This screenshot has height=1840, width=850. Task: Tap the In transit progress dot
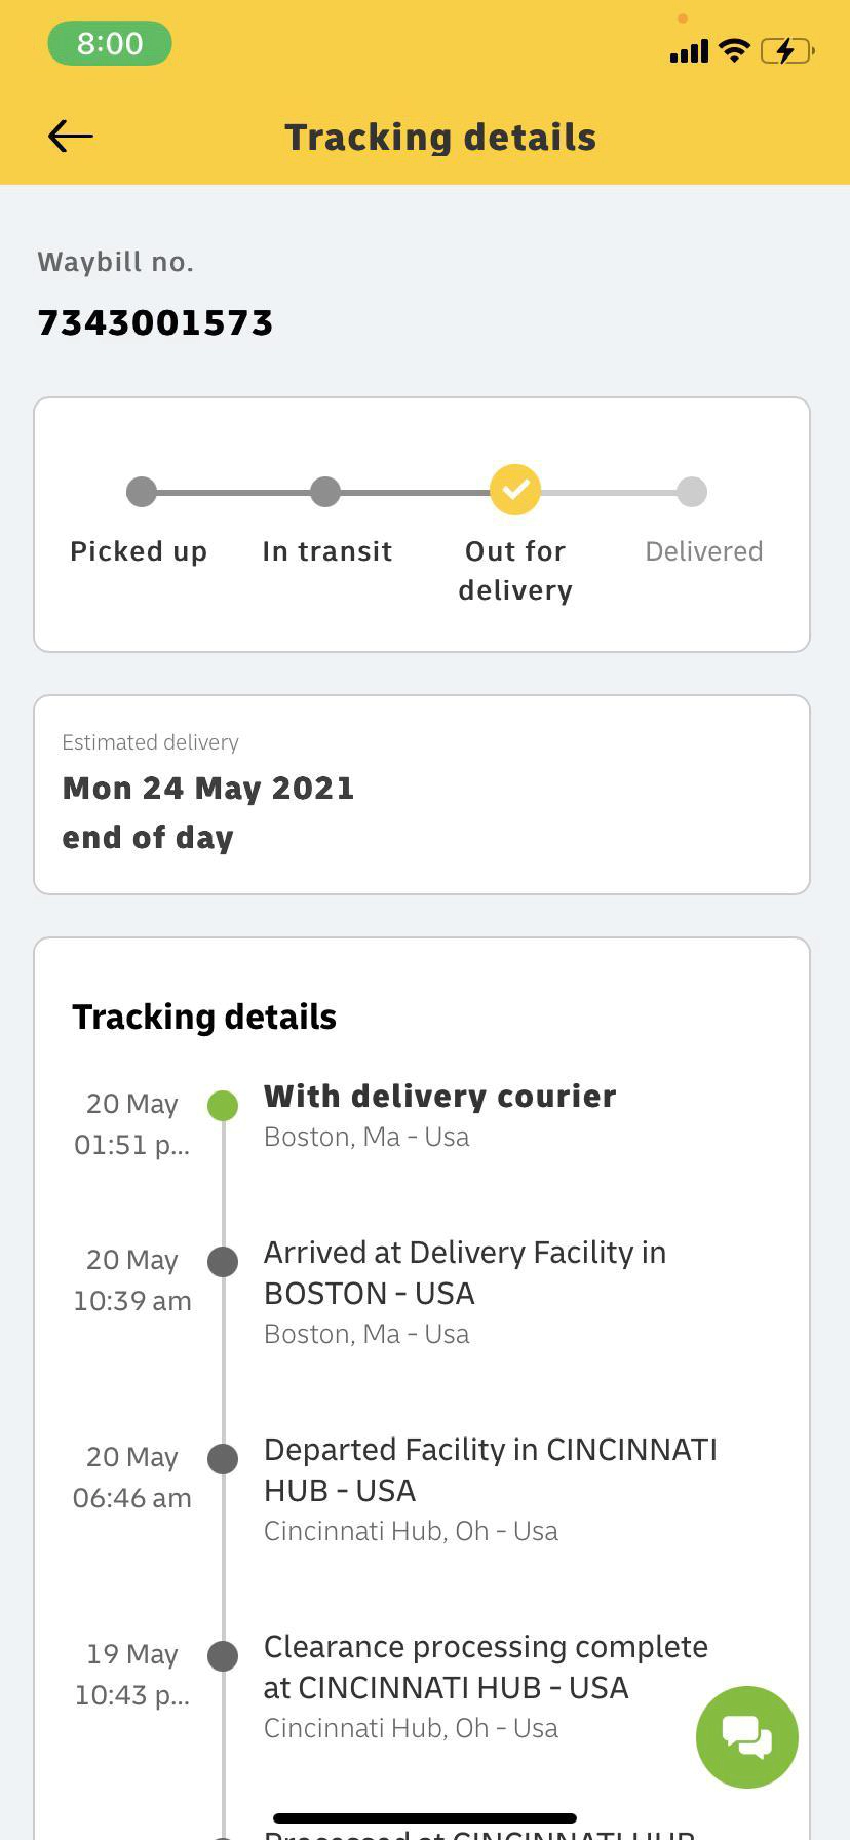coord(325,491)
